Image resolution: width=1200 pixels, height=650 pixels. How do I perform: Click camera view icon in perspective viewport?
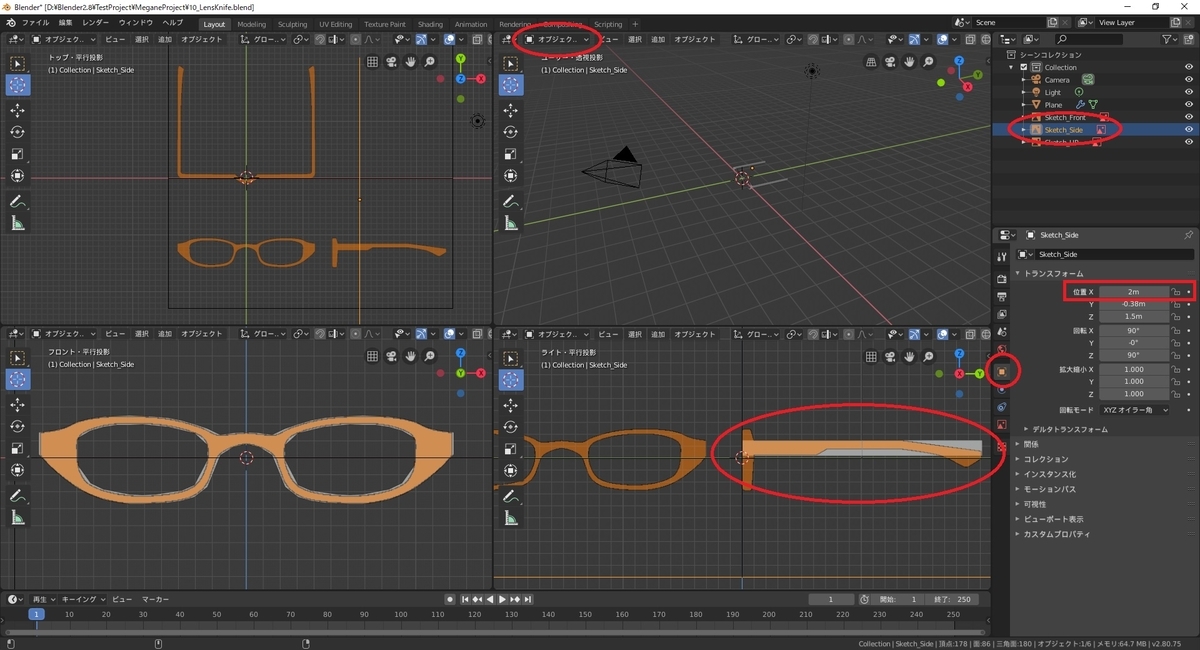point(891,61)
